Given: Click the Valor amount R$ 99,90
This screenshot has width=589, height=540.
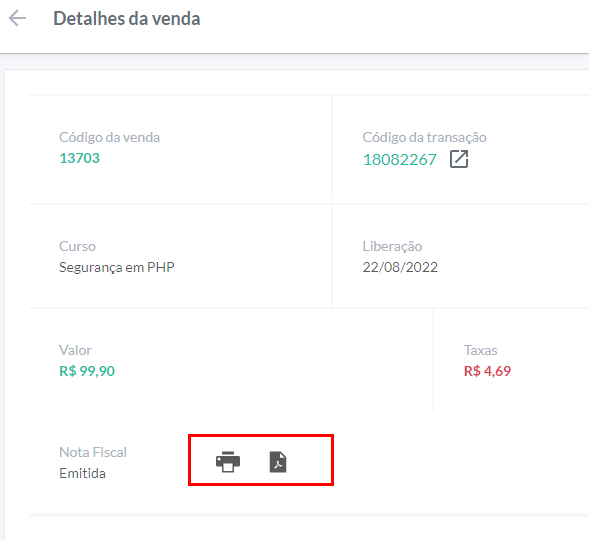Looking at the screenshot, I should point(87,371).
